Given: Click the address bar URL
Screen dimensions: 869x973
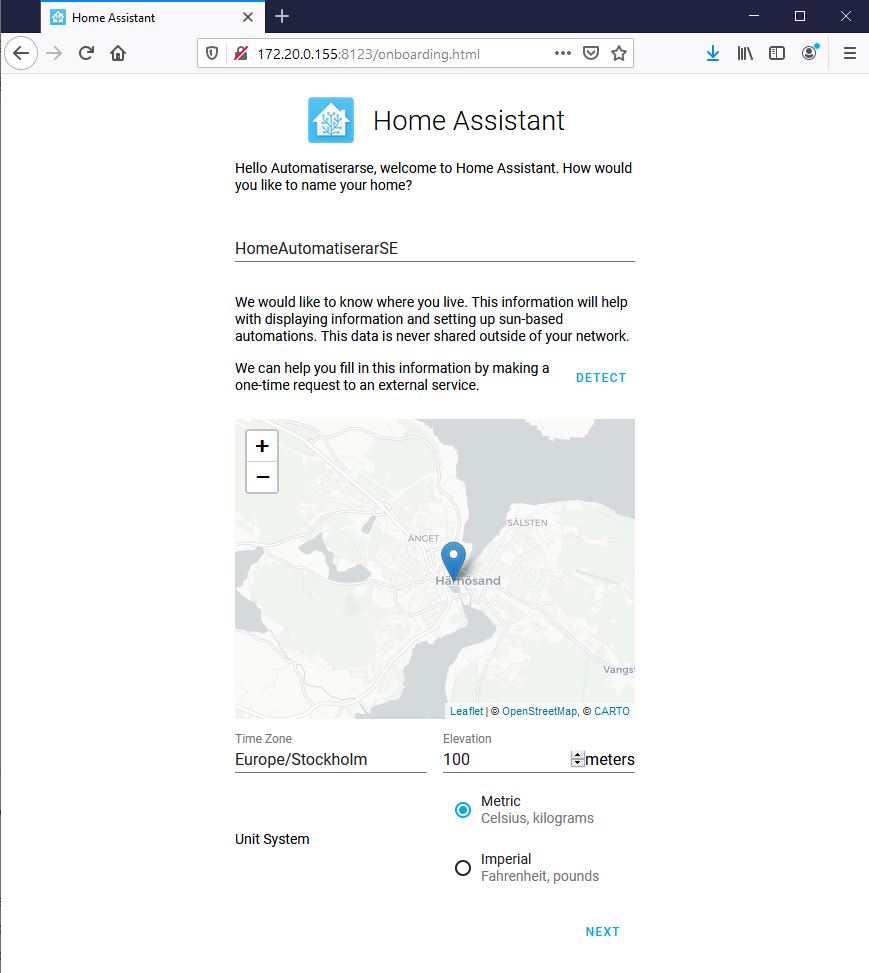Looking at the screenshot, I should 369,54.
